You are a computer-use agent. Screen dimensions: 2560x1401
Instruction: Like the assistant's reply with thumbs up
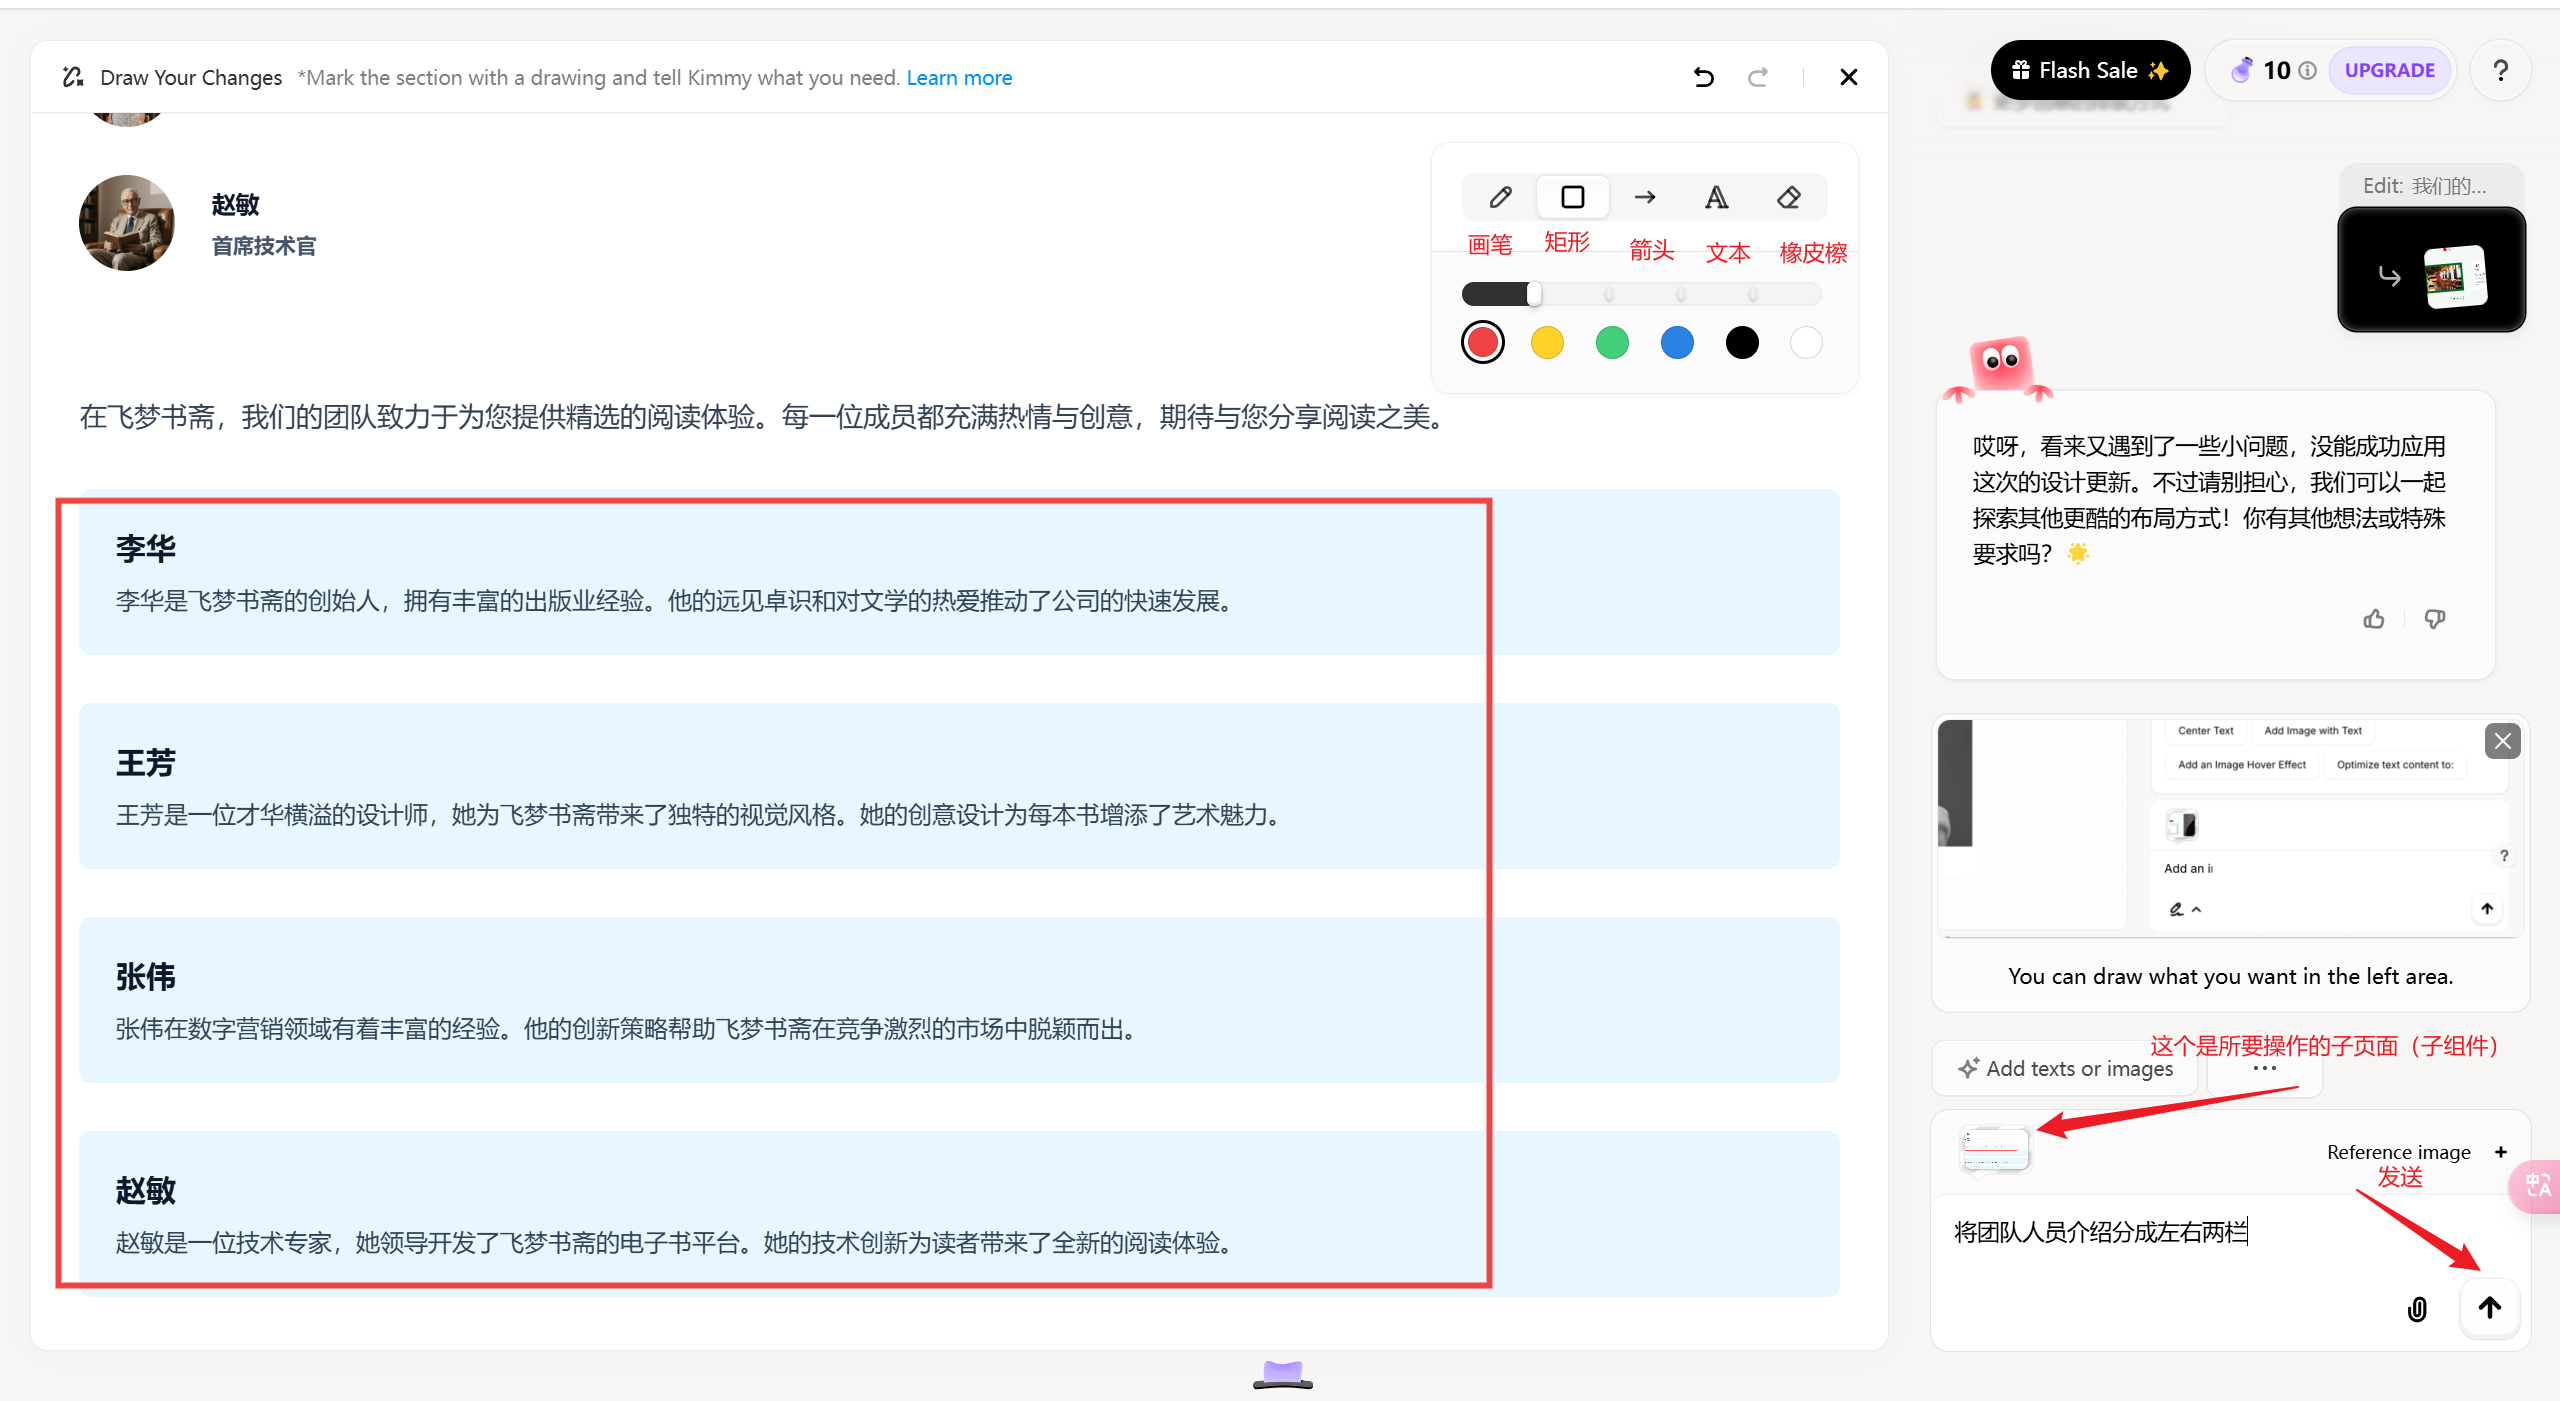point(2374,619)
